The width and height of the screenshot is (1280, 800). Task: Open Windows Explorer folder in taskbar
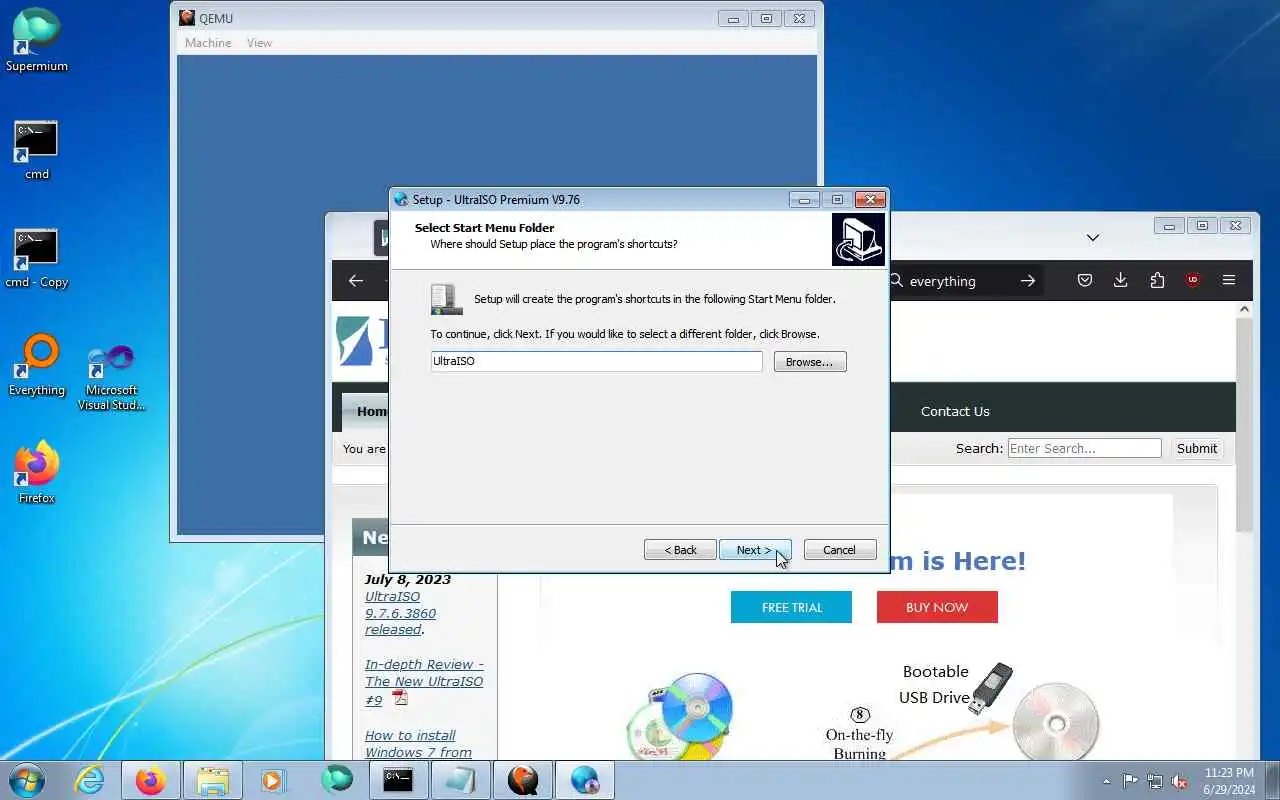[213, 780]
